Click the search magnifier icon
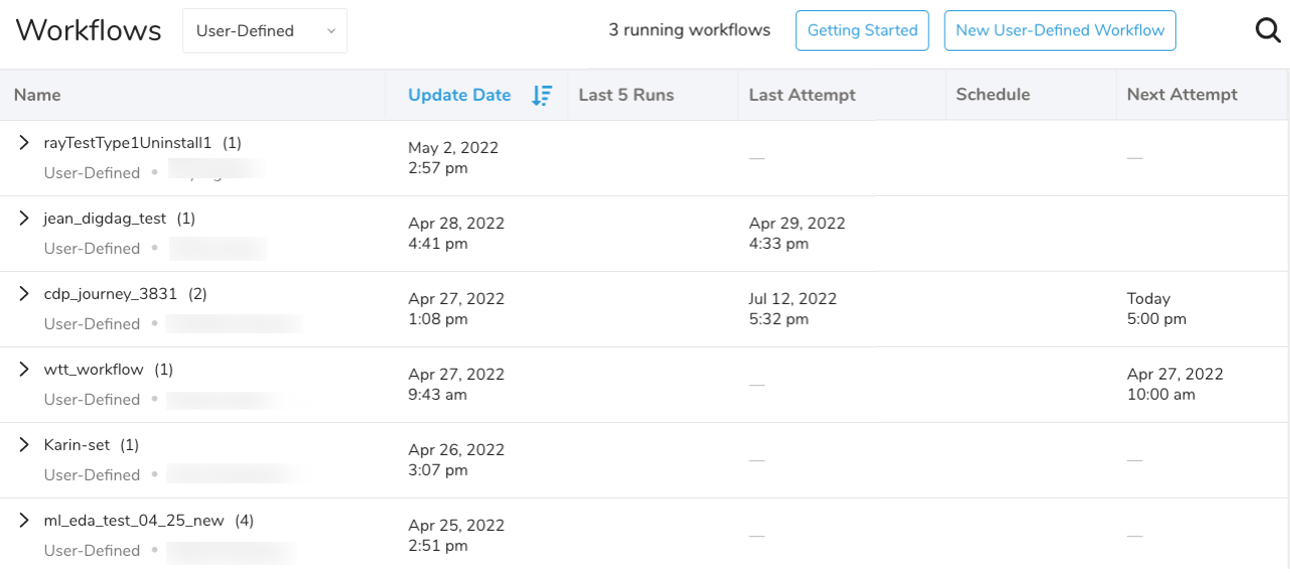 [1267, 31]
